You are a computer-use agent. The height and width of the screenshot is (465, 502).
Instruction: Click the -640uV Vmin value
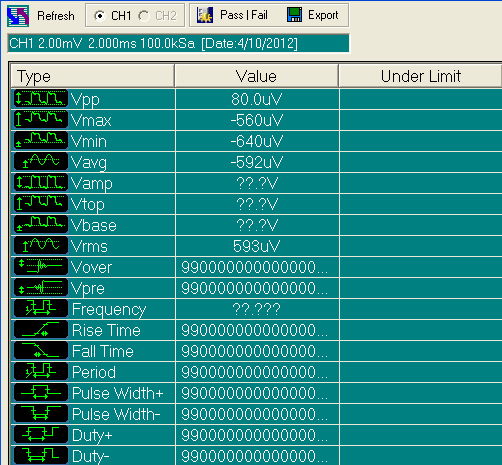pyautogui.click(x=256, y=141)
